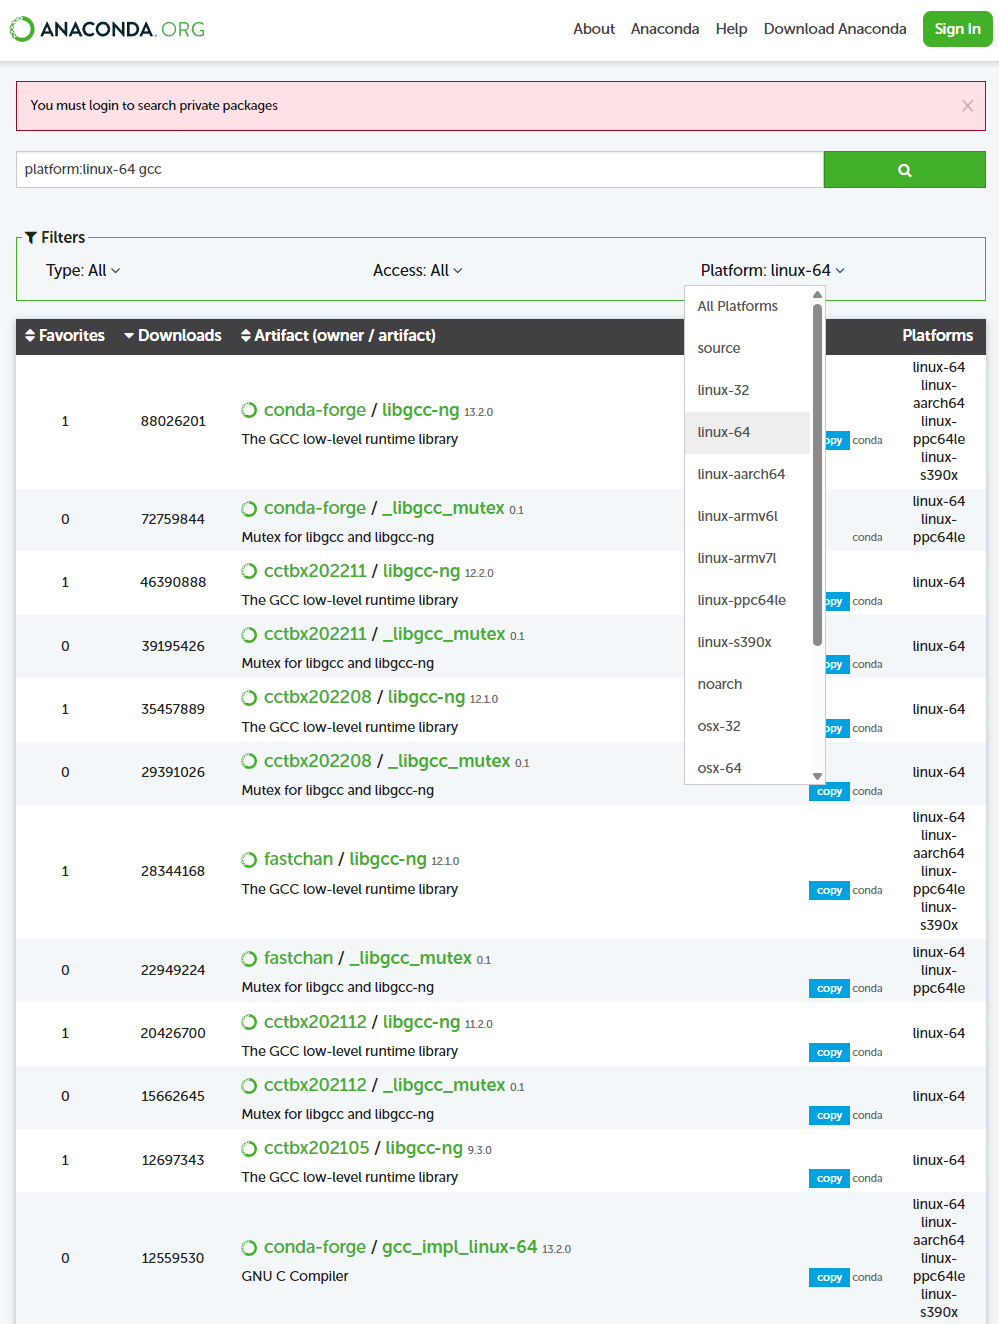Click the package icon beside cctbx202208 / libgcc-ng
The image size is (999, 1324).
coord(249,697)
